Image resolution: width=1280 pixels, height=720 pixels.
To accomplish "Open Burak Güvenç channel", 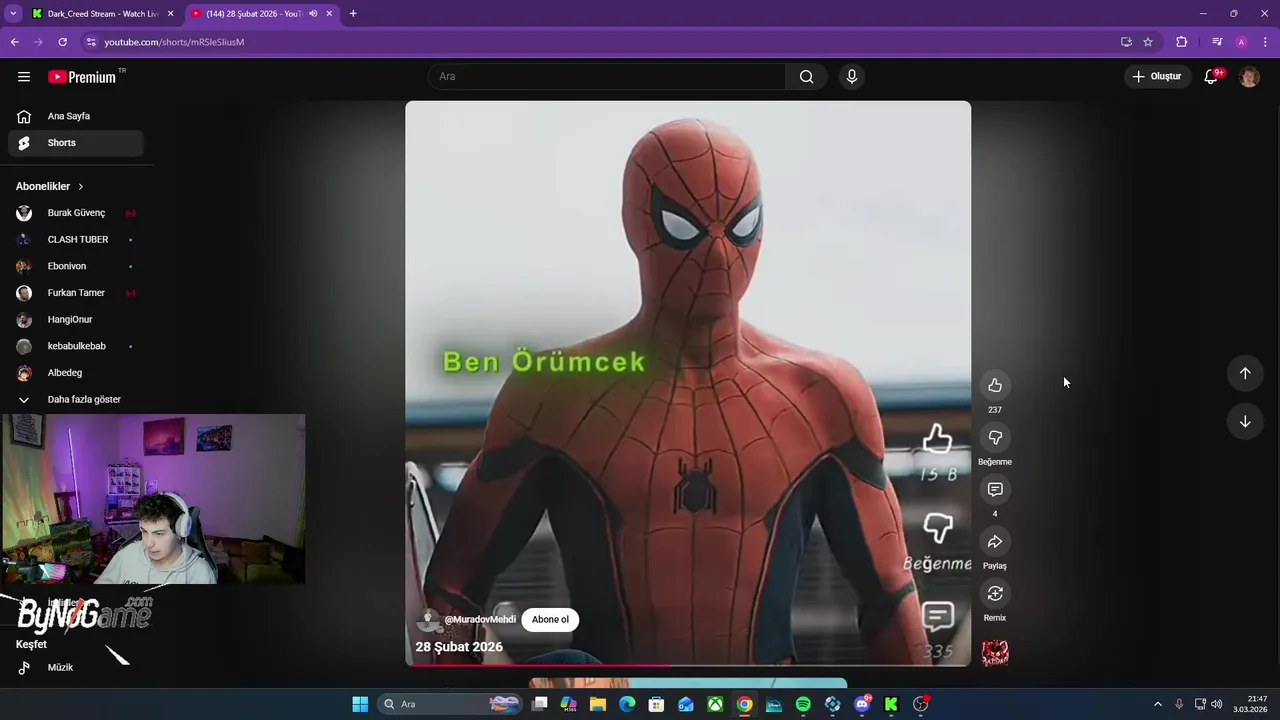I will pyautogui.click(x=76, y=213).
